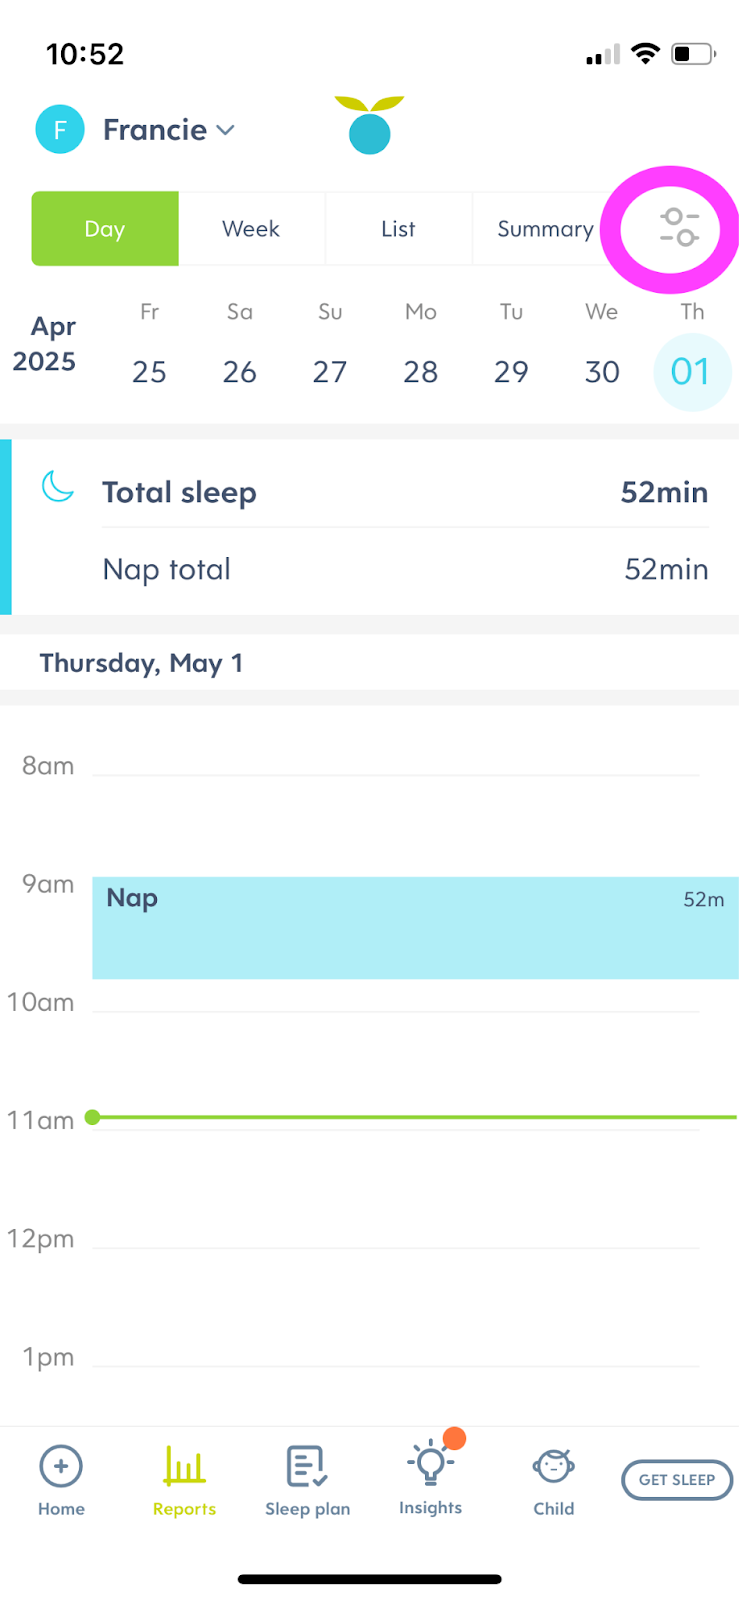Switch to the List view tab
Viewport: 739px width, 1600px height.
398,229
